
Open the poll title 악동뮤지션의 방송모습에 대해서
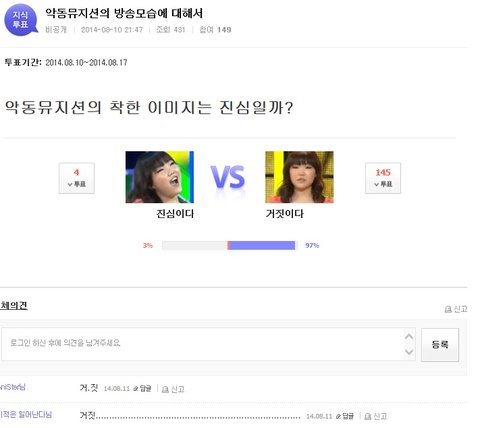124,13
